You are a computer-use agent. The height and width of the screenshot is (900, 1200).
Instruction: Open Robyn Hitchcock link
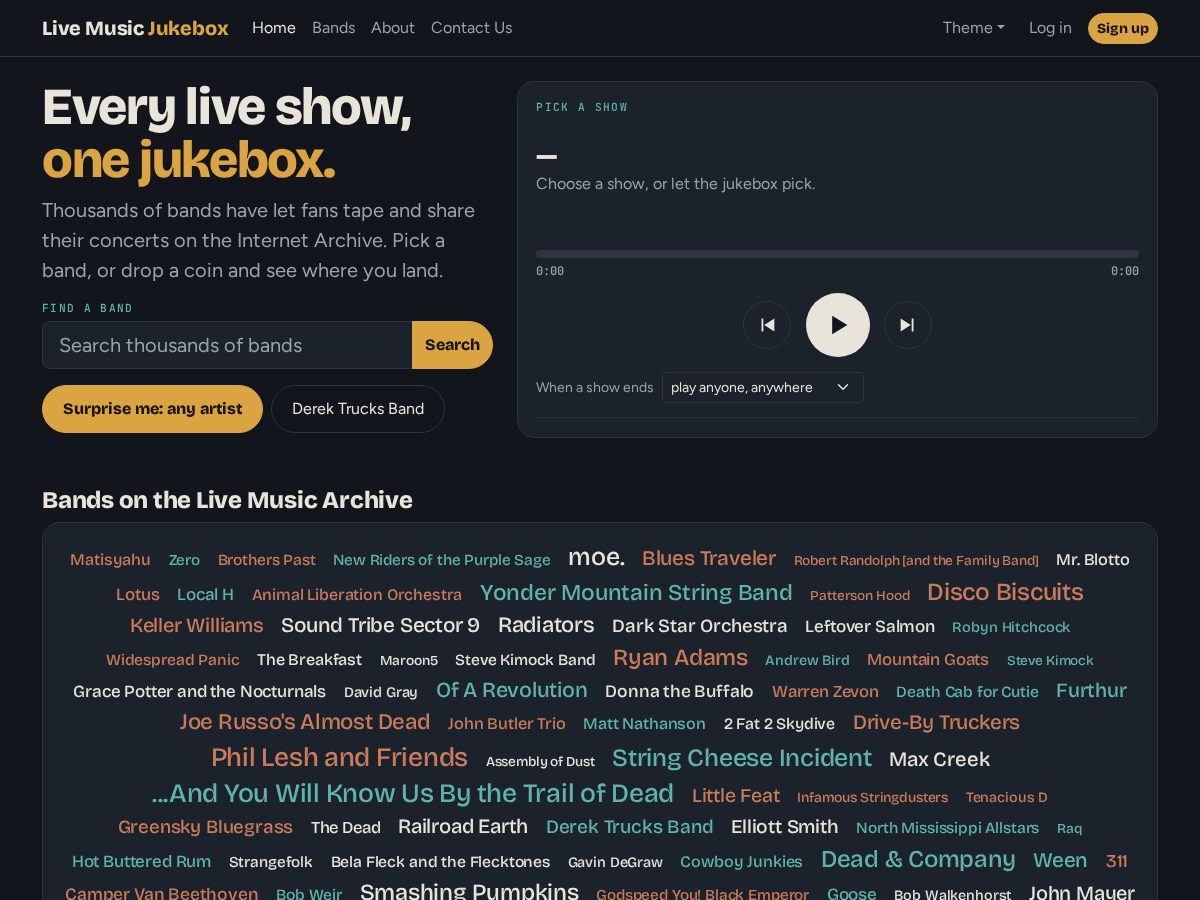[1011, 627]
